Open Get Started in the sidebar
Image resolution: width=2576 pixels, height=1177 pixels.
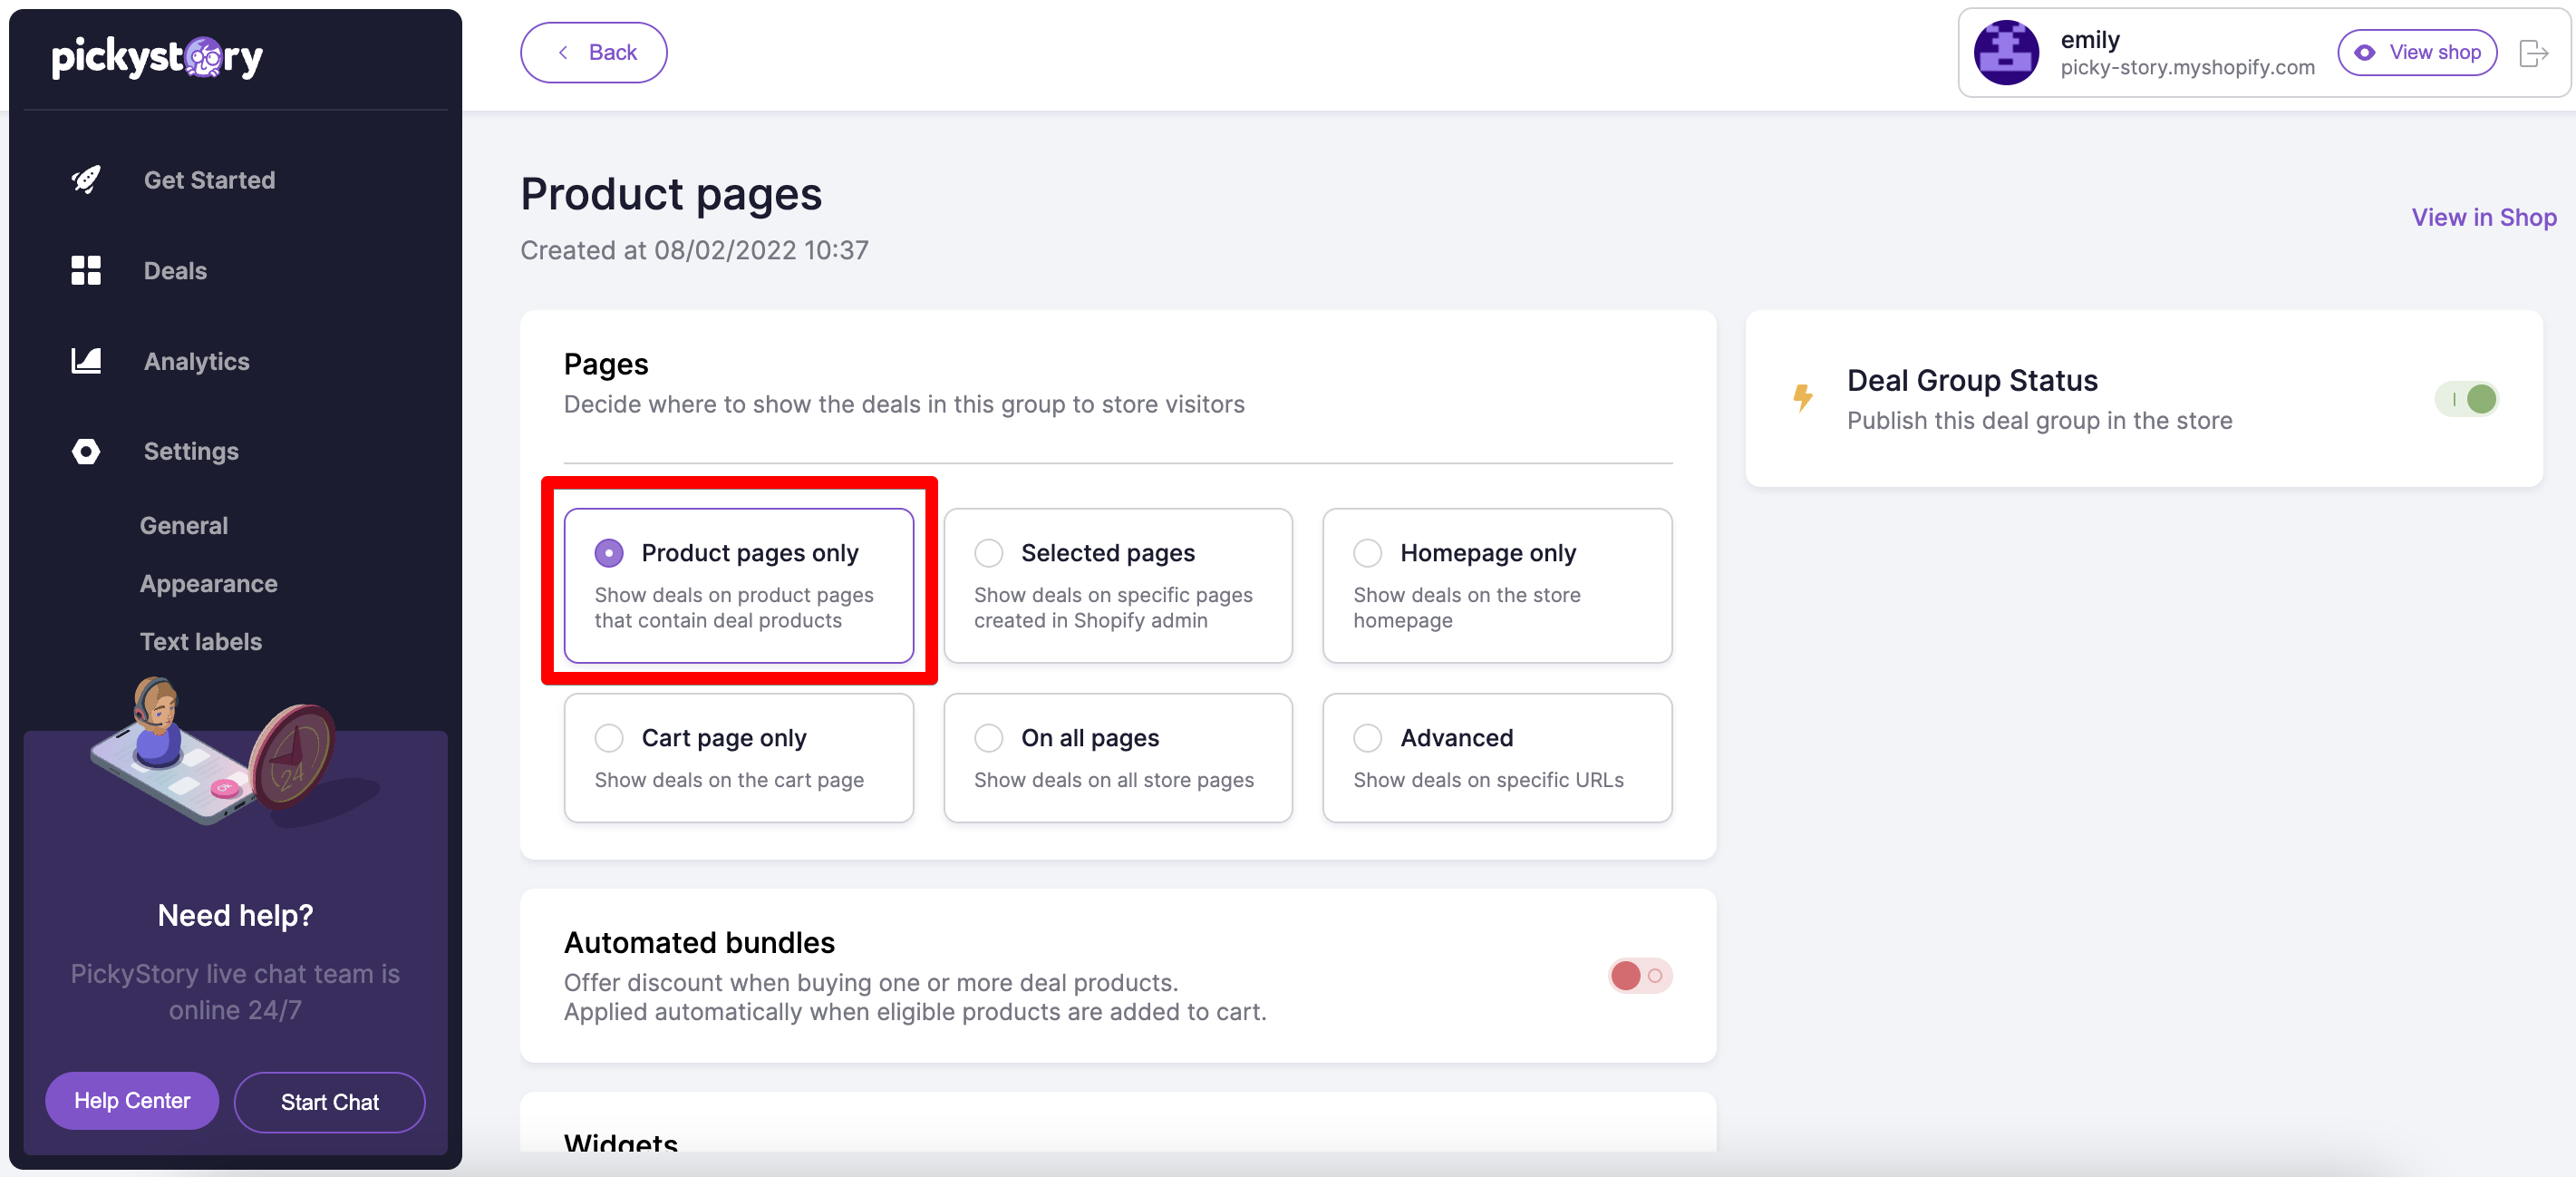pos(209,180)
